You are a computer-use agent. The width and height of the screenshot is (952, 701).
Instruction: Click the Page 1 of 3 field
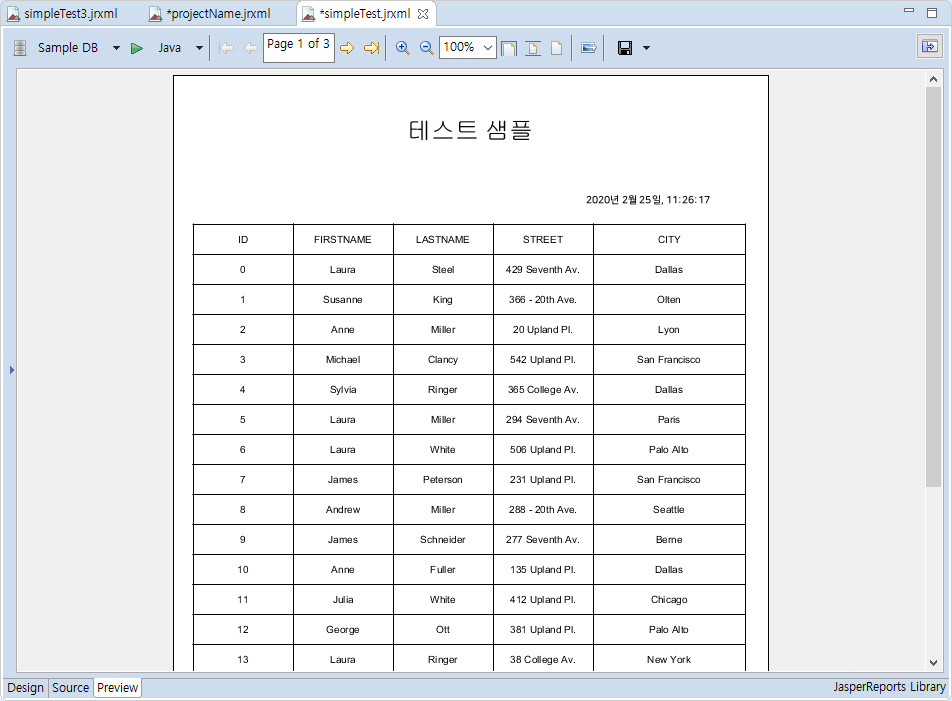[299, 47]
